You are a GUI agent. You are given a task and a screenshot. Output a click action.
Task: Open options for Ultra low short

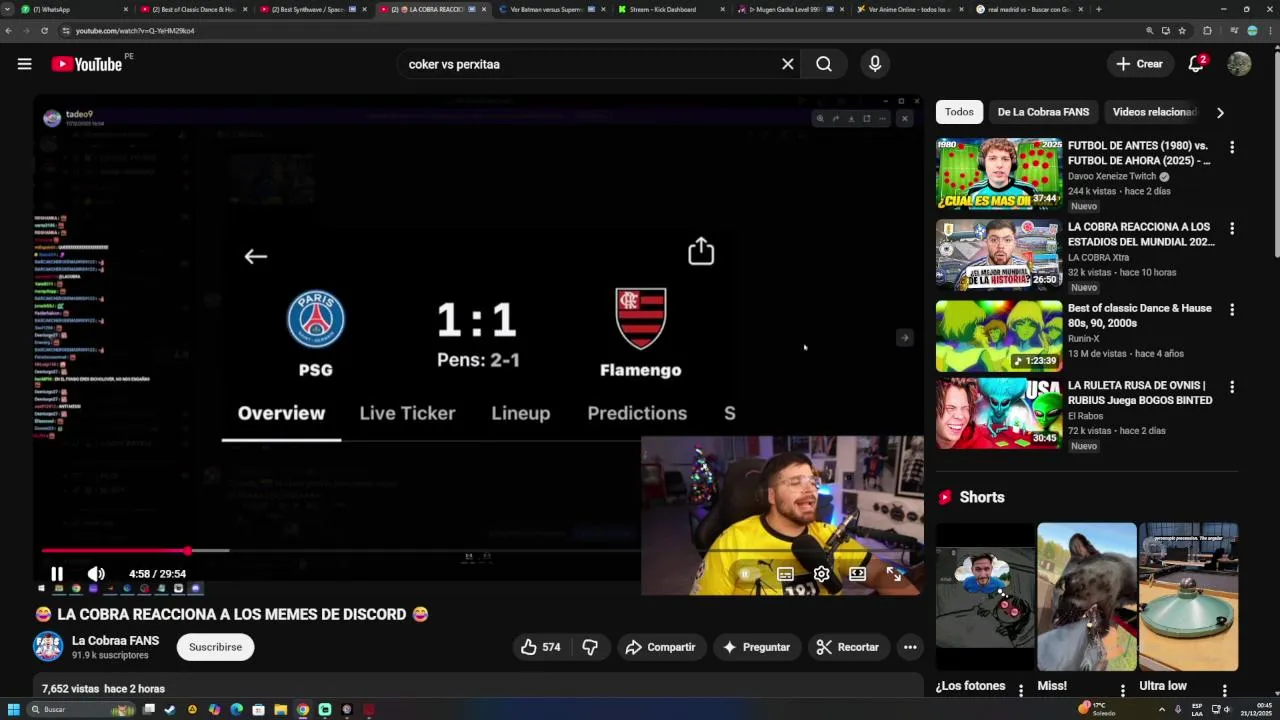tap(1225, 690)
